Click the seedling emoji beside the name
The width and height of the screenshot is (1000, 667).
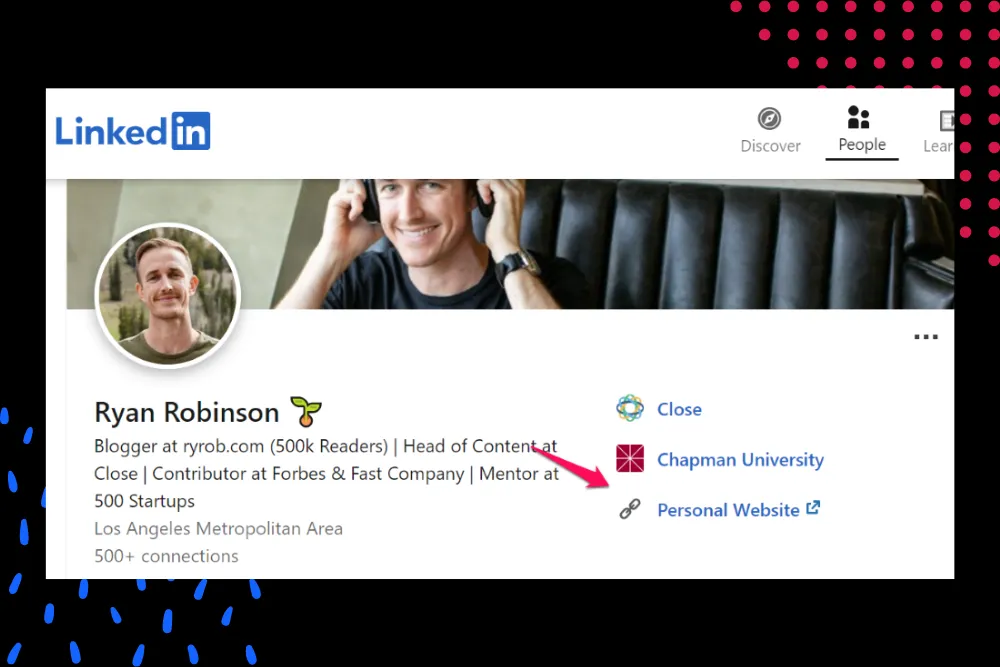pos(306,411)
